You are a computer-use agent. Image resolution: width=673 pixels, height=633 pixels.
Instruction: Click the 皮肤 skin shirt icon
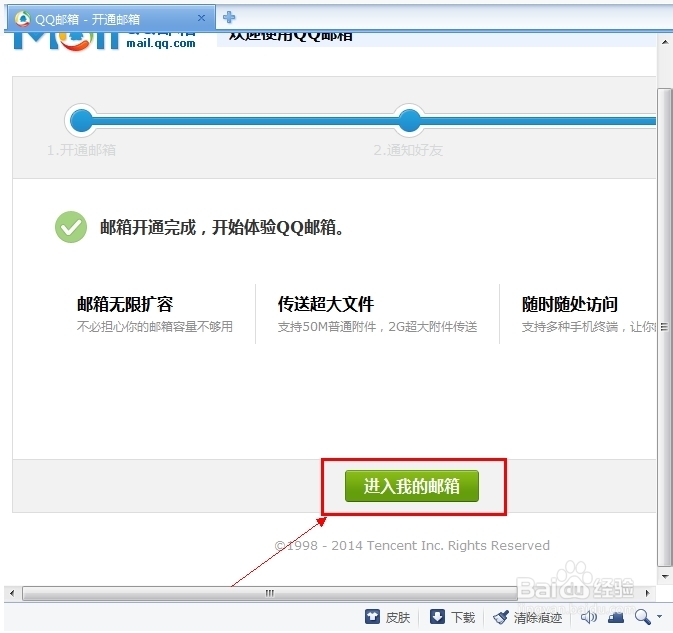click(372, 617)
